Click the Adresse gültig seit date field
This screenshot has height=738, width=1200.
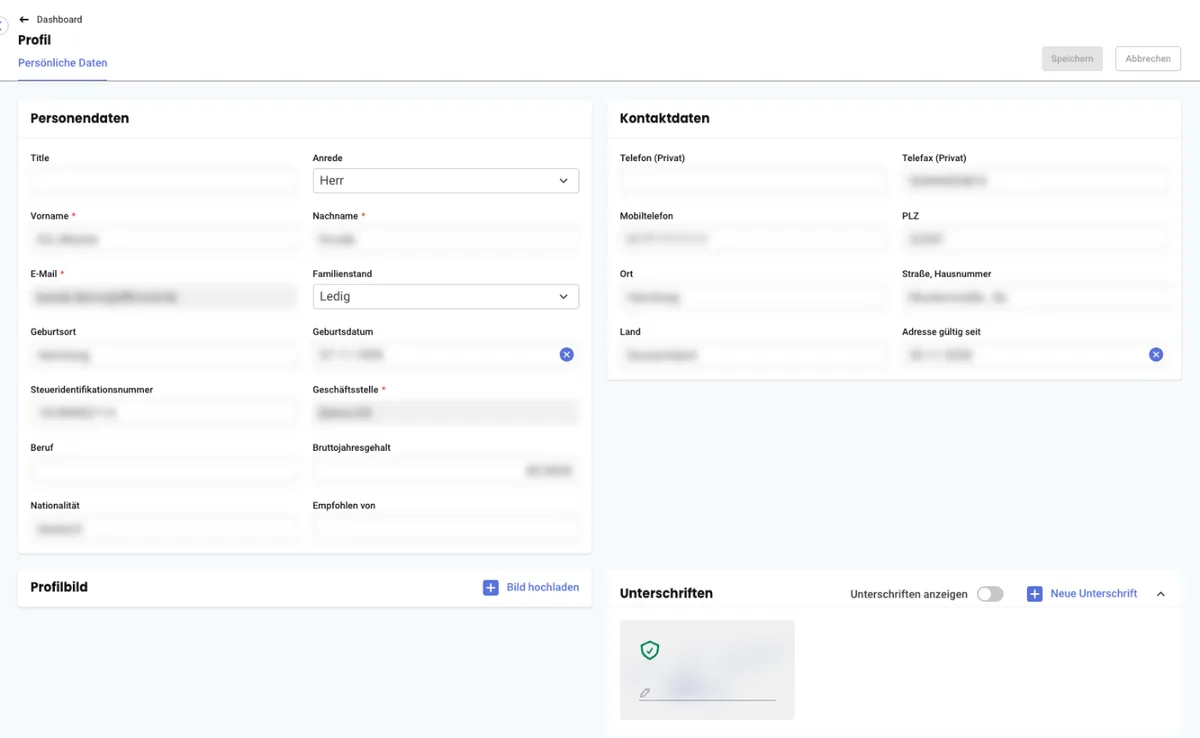(x=1036, y=355)
